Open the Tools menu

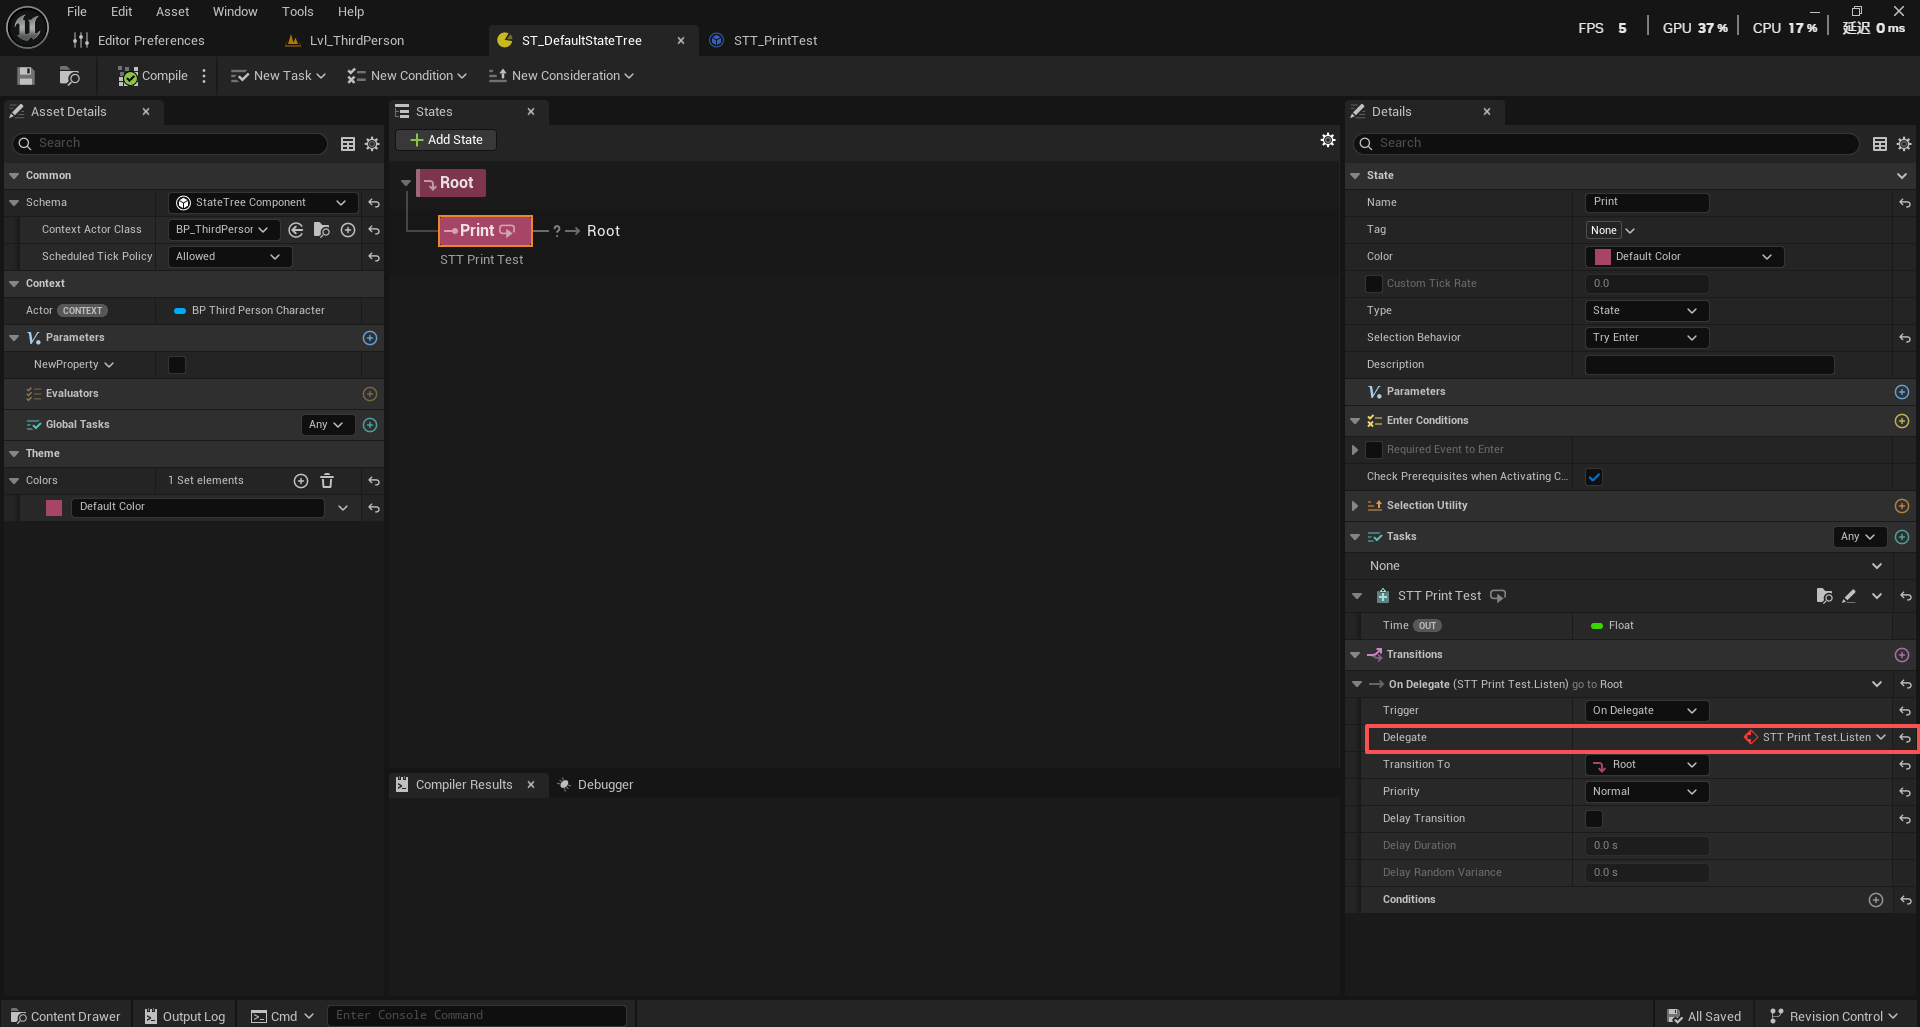pos(297,12)
